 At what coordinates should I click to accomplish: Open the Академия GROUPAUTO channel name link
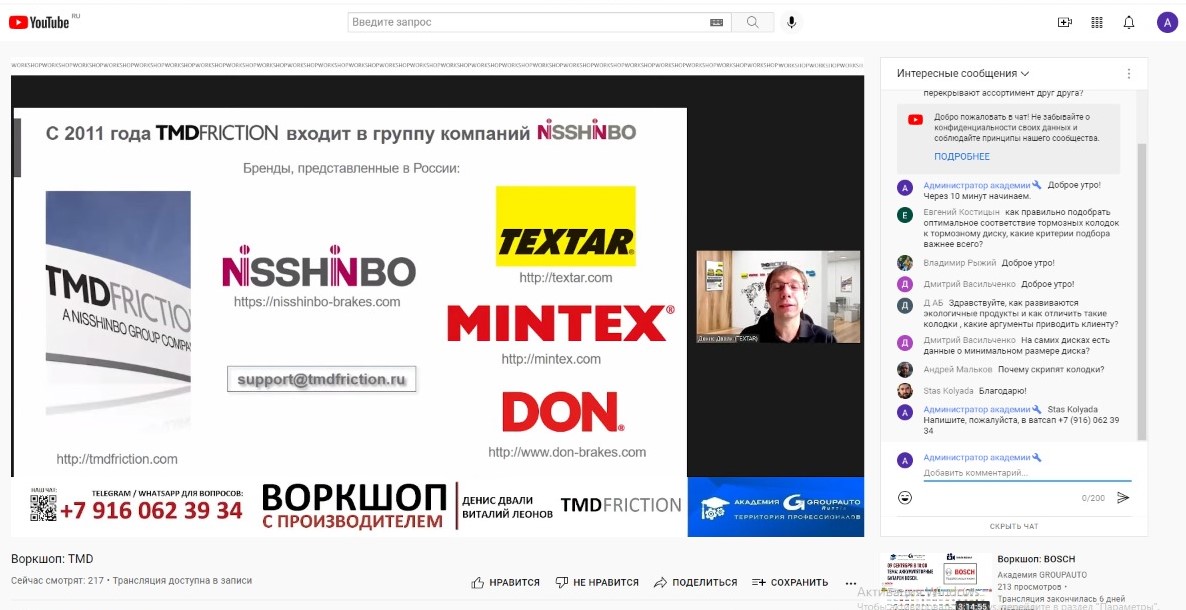coord(1042,575)
